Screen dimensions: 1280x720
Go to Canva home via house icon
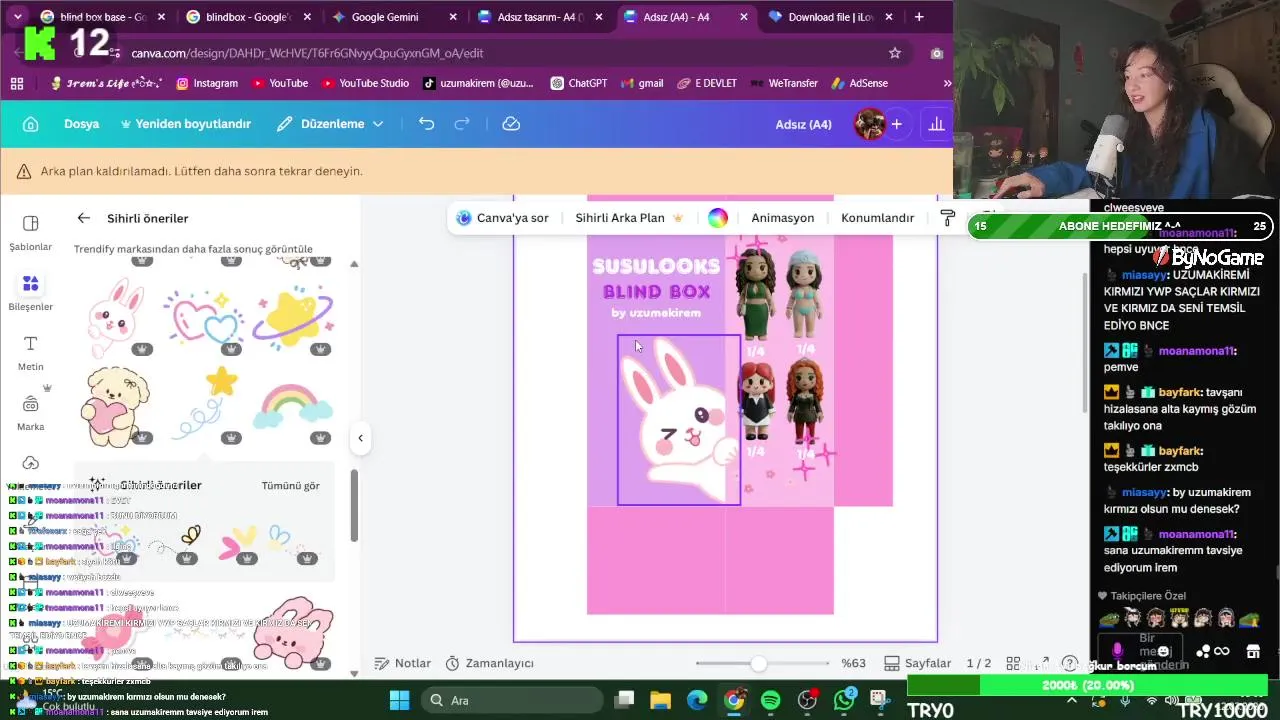(x=31, y=124)
